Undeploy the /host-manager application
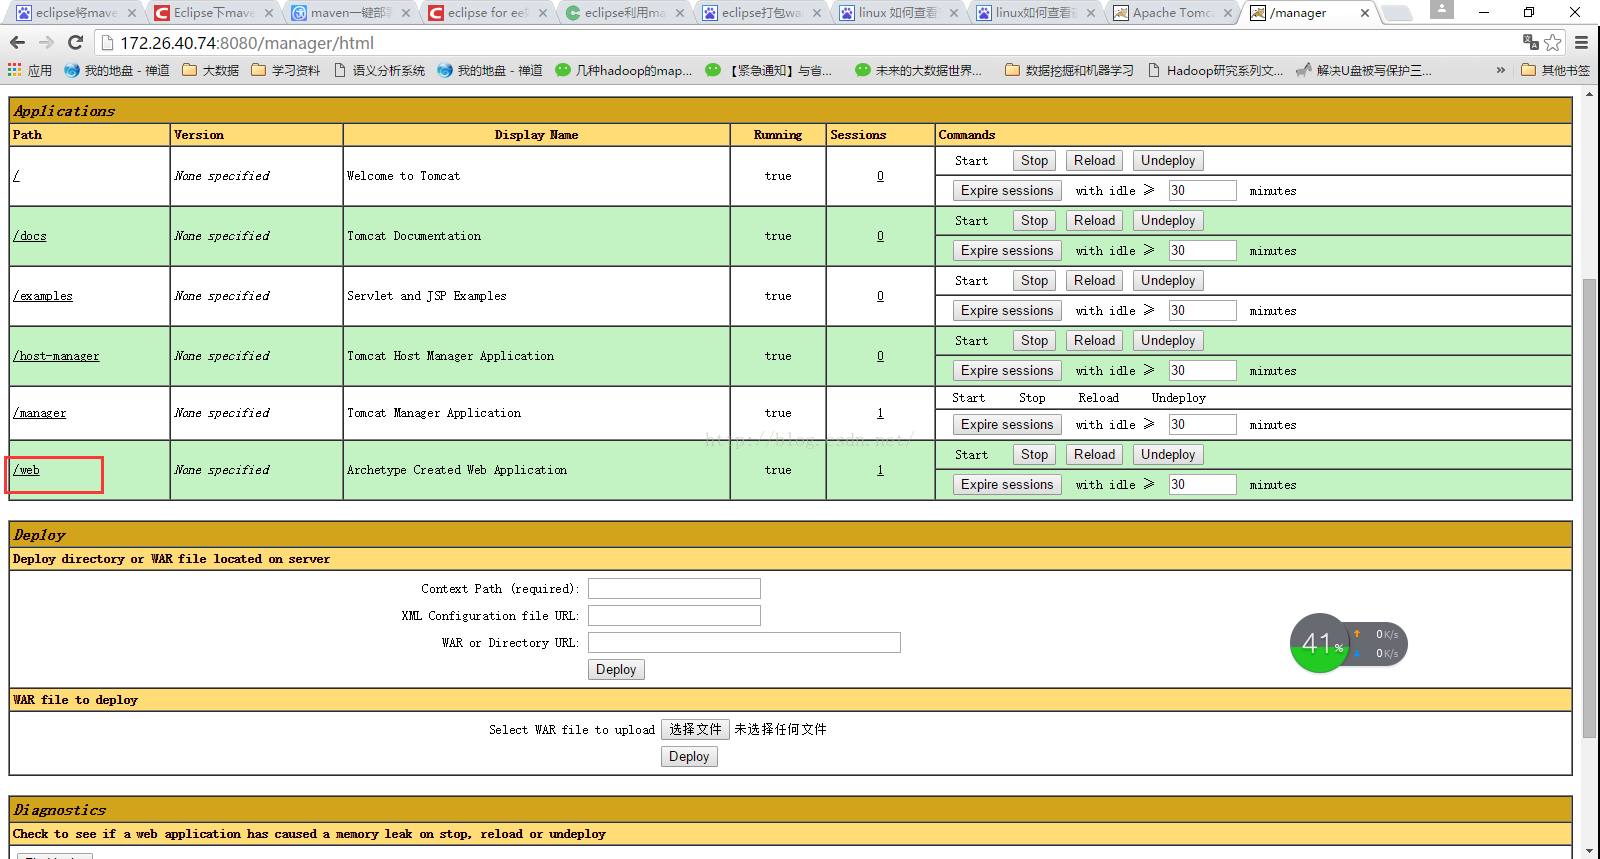 coord(1168,341)
